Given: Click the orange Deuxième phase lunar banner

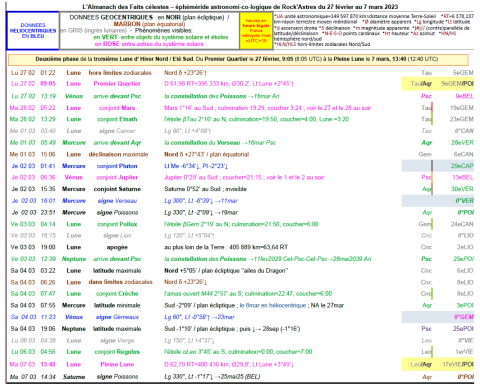Looking at the screenshot, I should (238, 59).
